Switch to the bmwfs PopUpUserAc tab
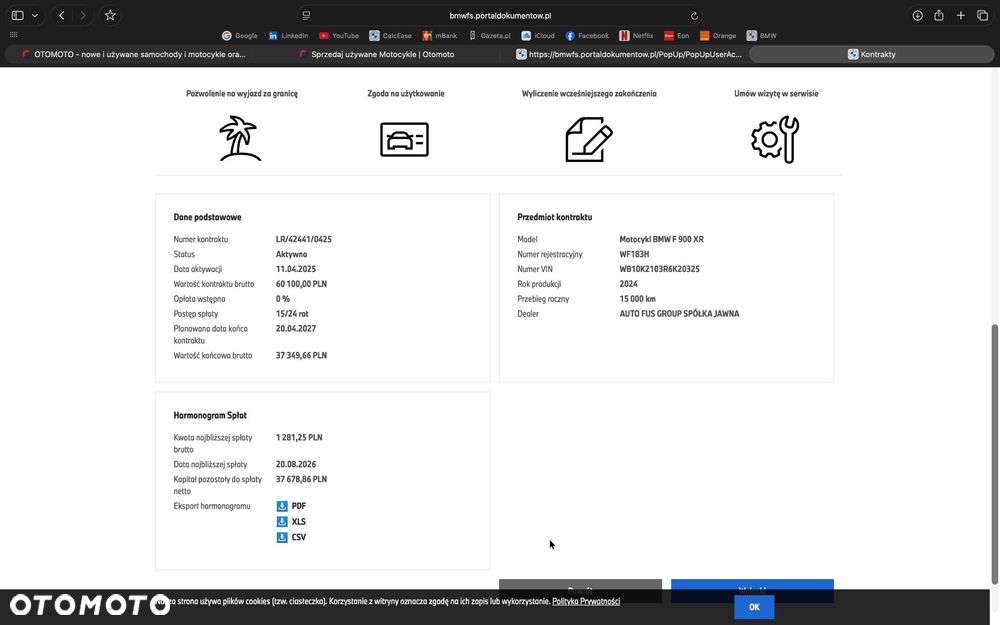The image size is (1000, 625). coord(628,54)
